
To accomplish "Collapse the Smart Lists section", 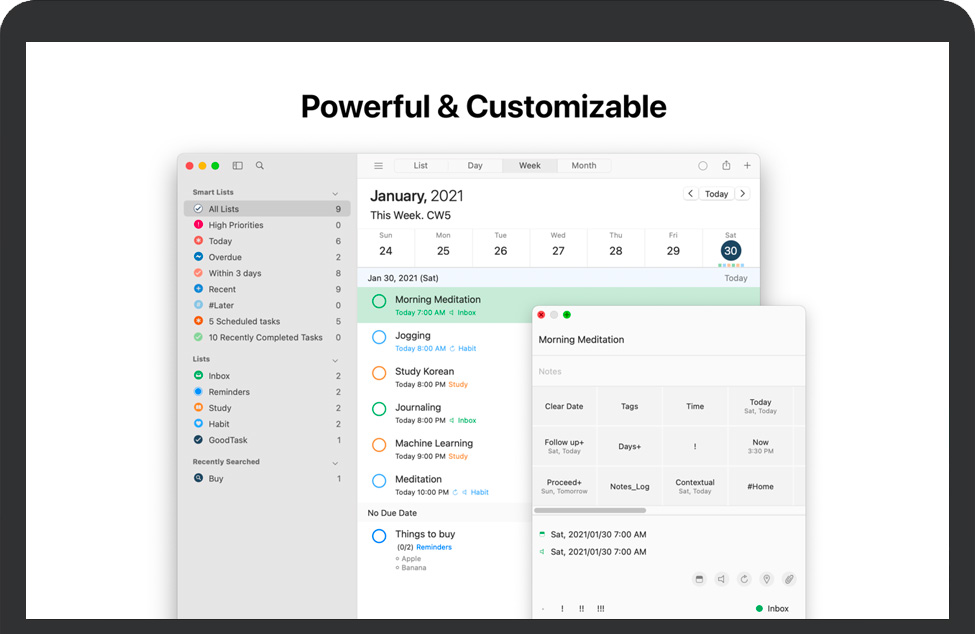I will [335, 194].
